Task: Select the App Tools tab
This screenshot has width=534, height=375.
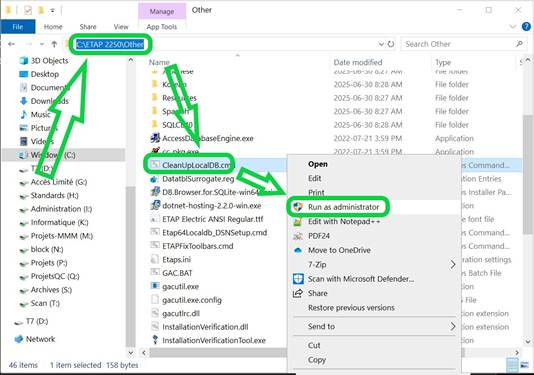Action: [x=162, y=27]
